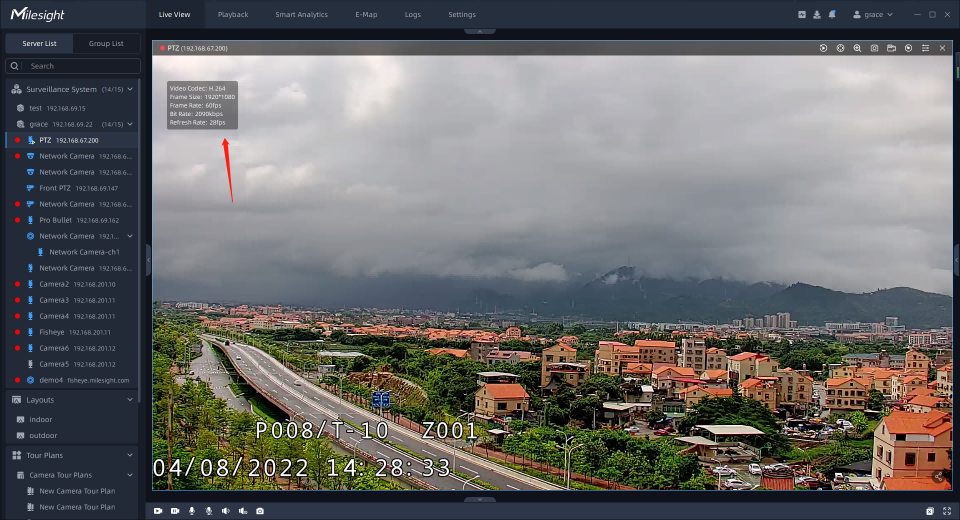The image size is (960, 520).
Task: Click the digital zoom magnifier icon
Action: click(857, 48)
